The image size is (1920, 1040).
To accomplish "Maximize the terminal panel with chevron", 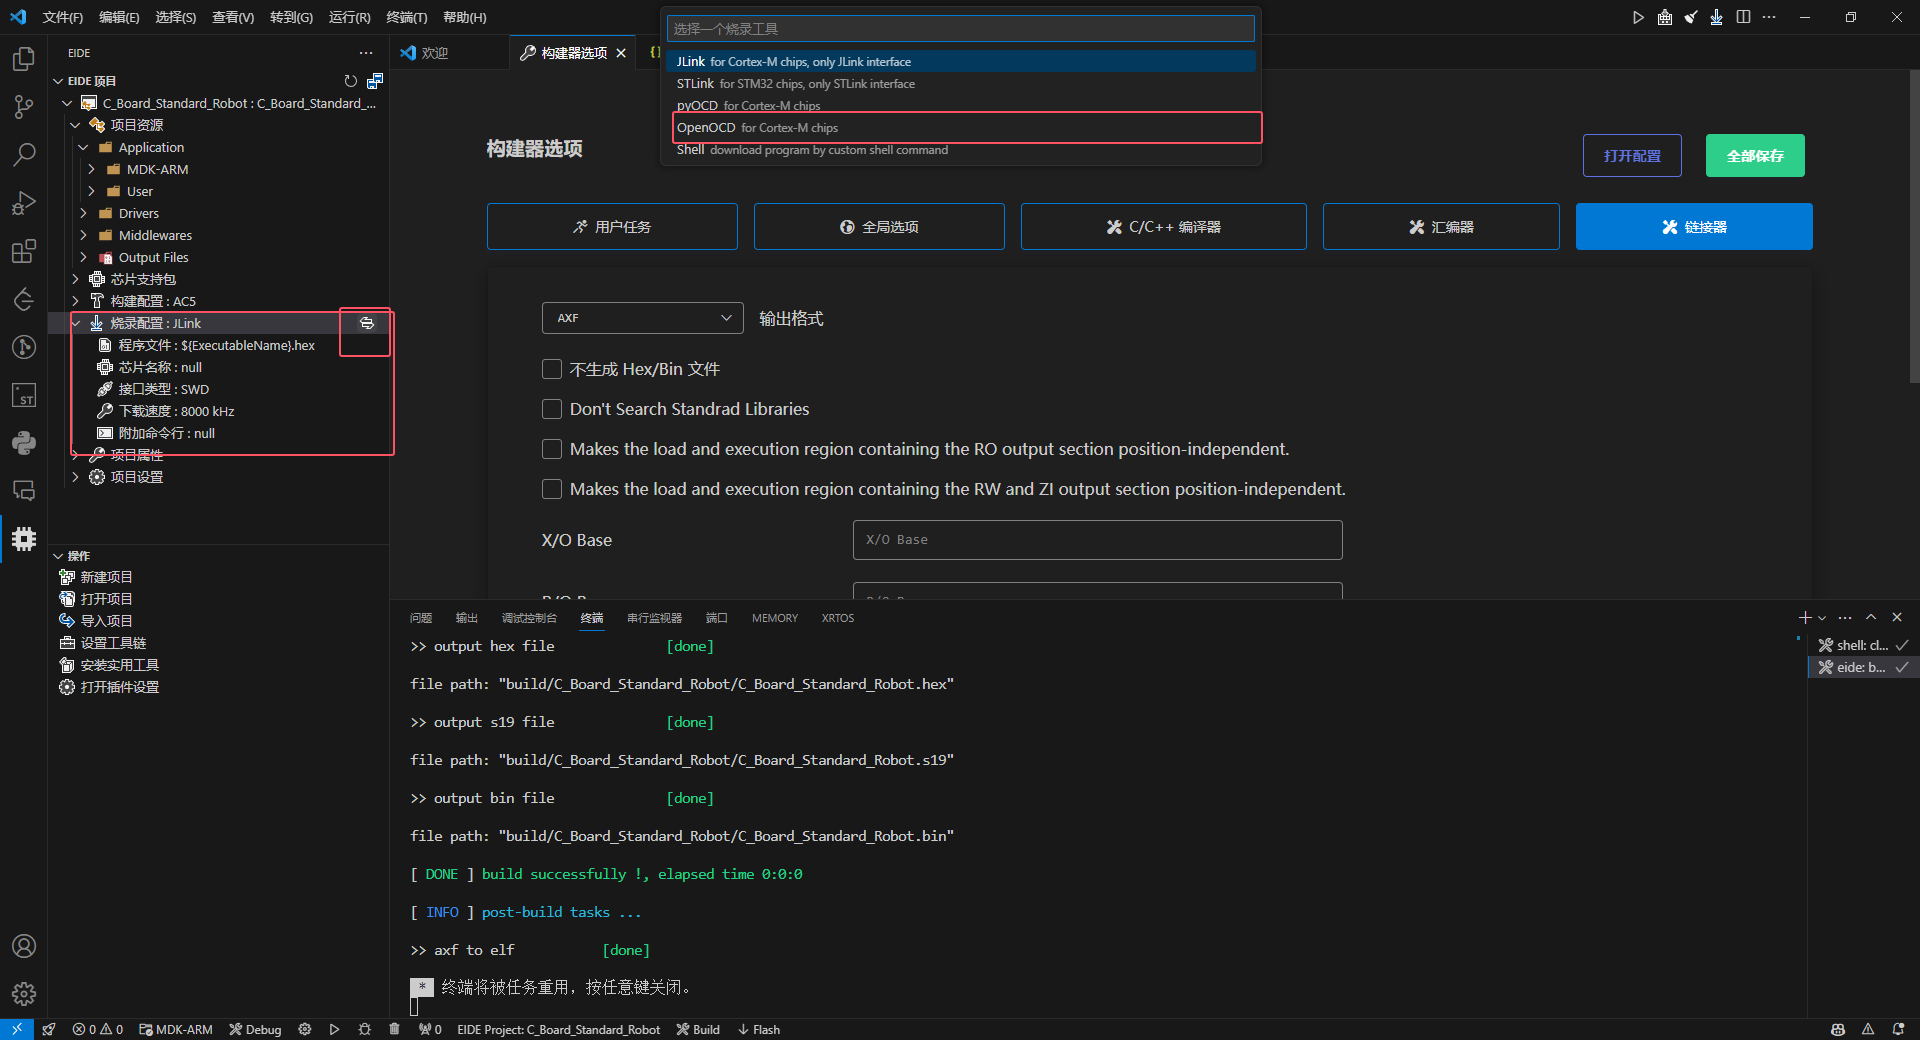I will 1871,617.
